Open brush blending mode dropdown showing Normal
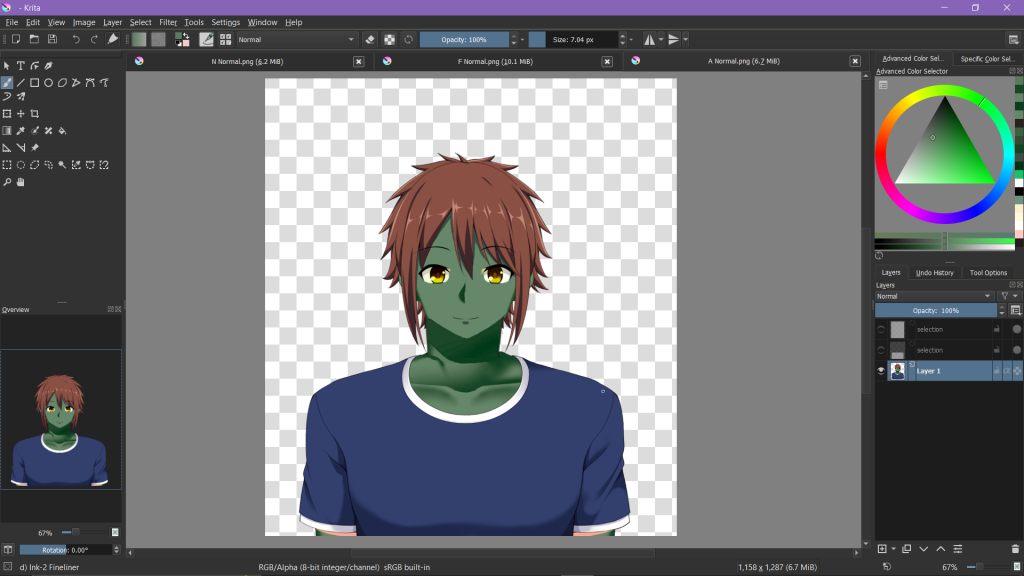Image resolution: width=1024 pixels, height=576 pixels. tap(296, 40)
